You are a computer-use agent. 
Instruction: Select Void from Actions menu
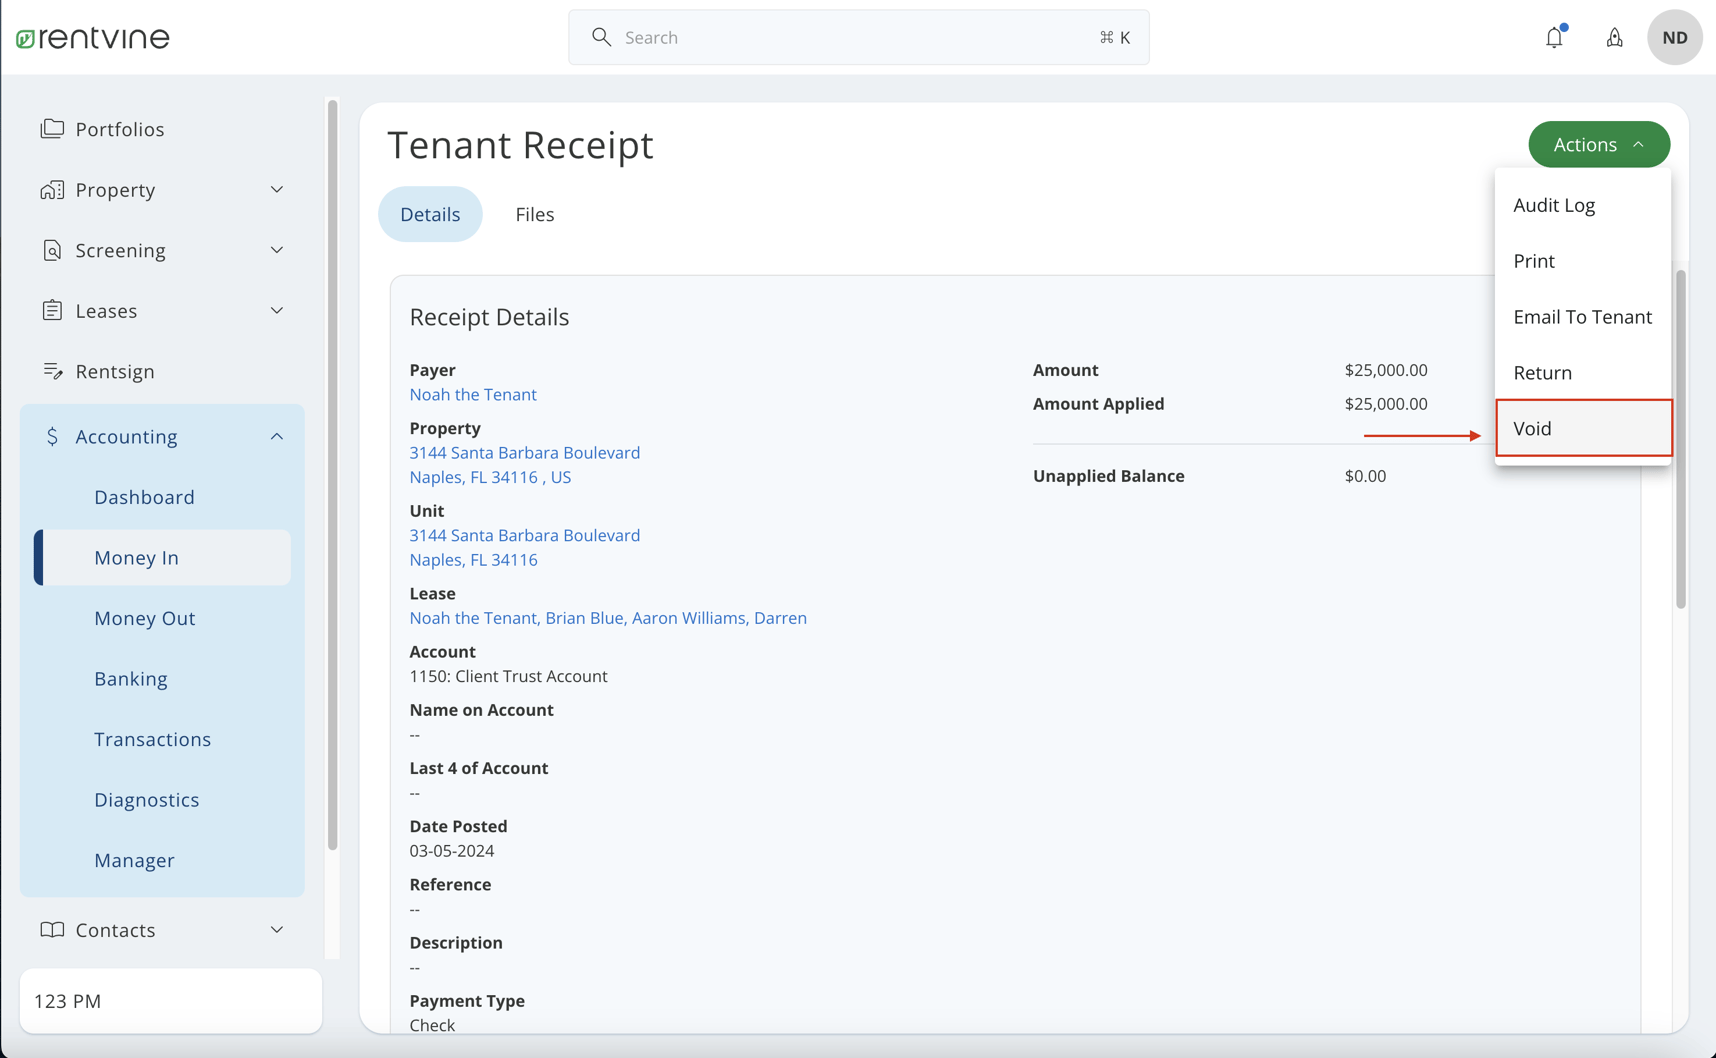(1583, 428)
